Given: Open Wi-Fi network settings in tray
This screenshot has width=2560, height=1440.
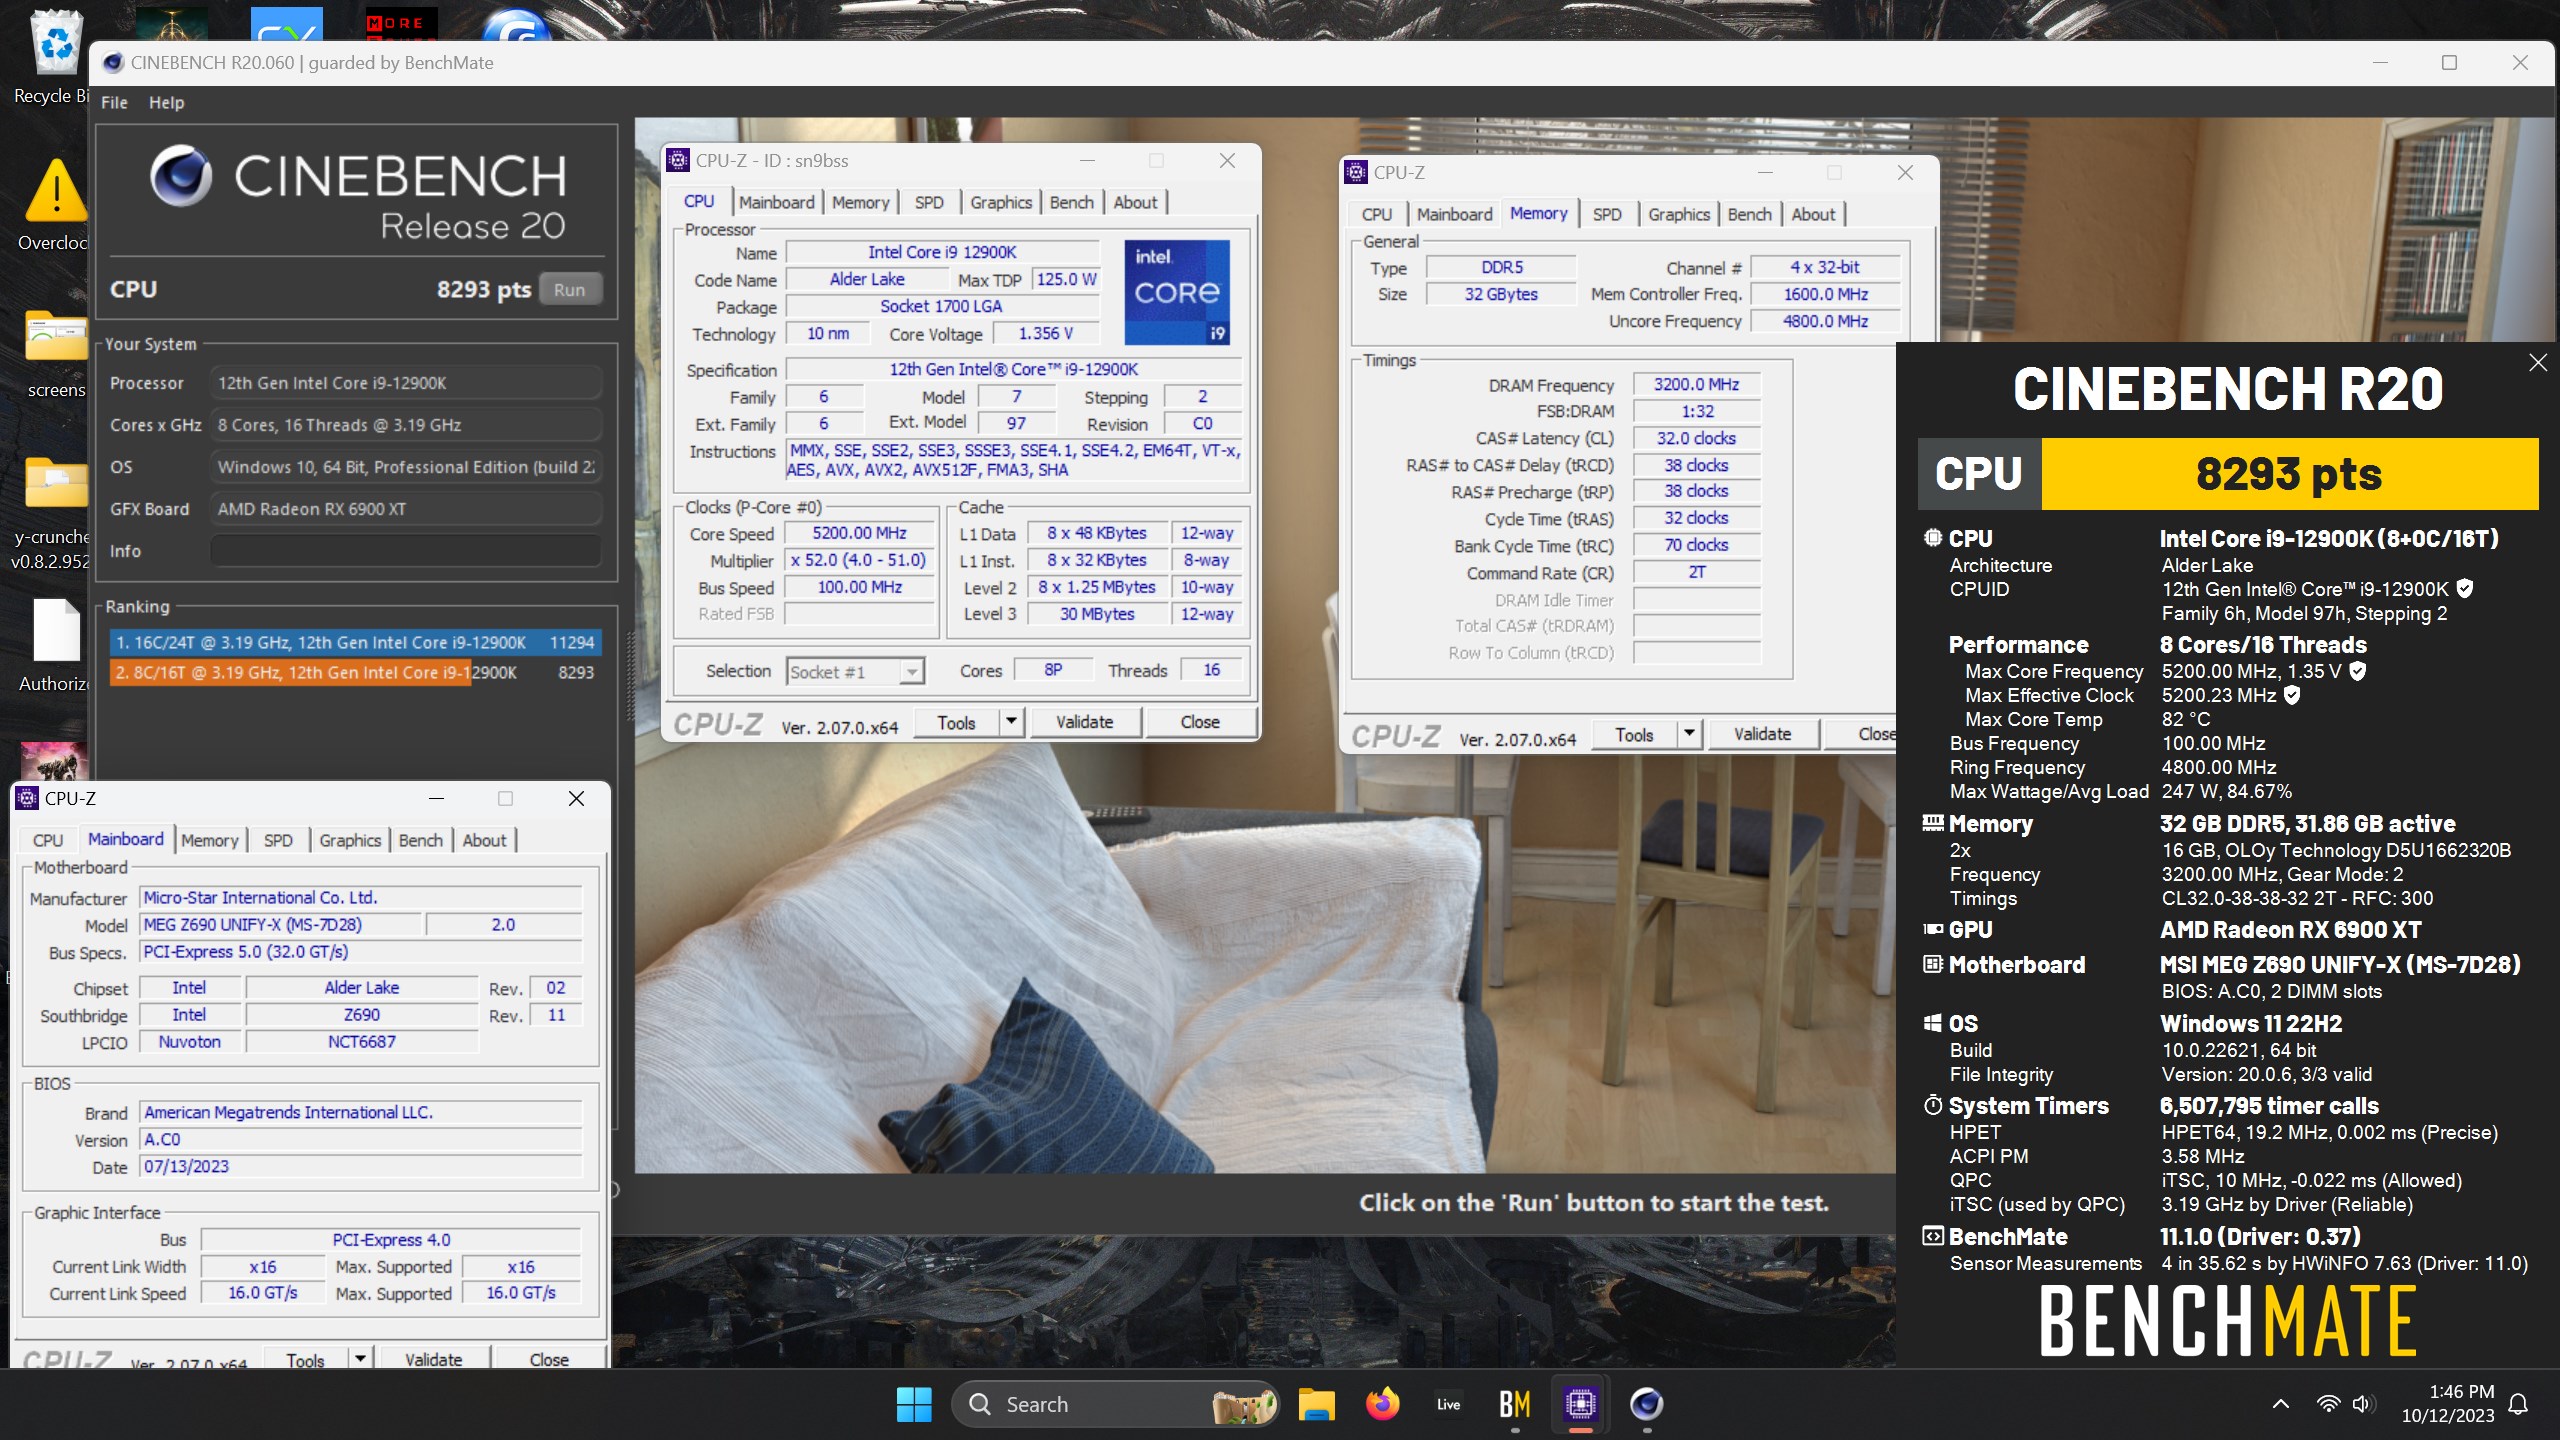Looking at the screenshot, I should pyautogui.click(x=2328, y=1404).
